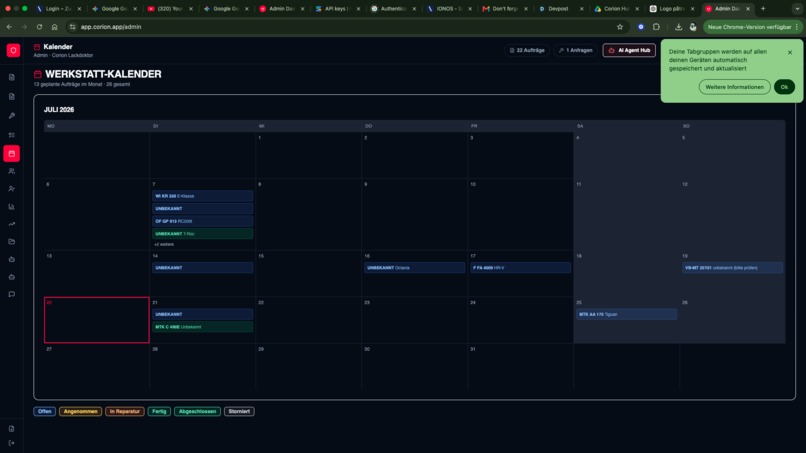Open the Chrome extensions puzzle icon
Image resolution: width=806 pixels, height=453 pixels.
point(656,27)
